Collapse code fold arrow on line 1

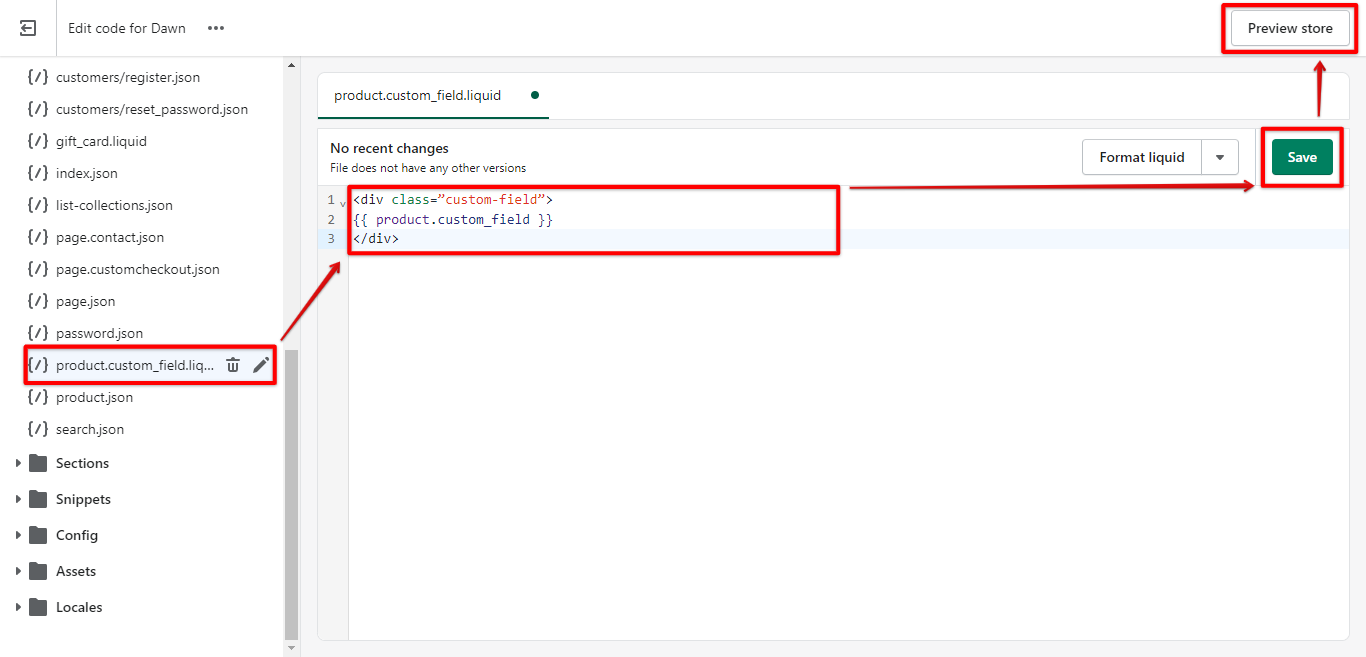343,203
